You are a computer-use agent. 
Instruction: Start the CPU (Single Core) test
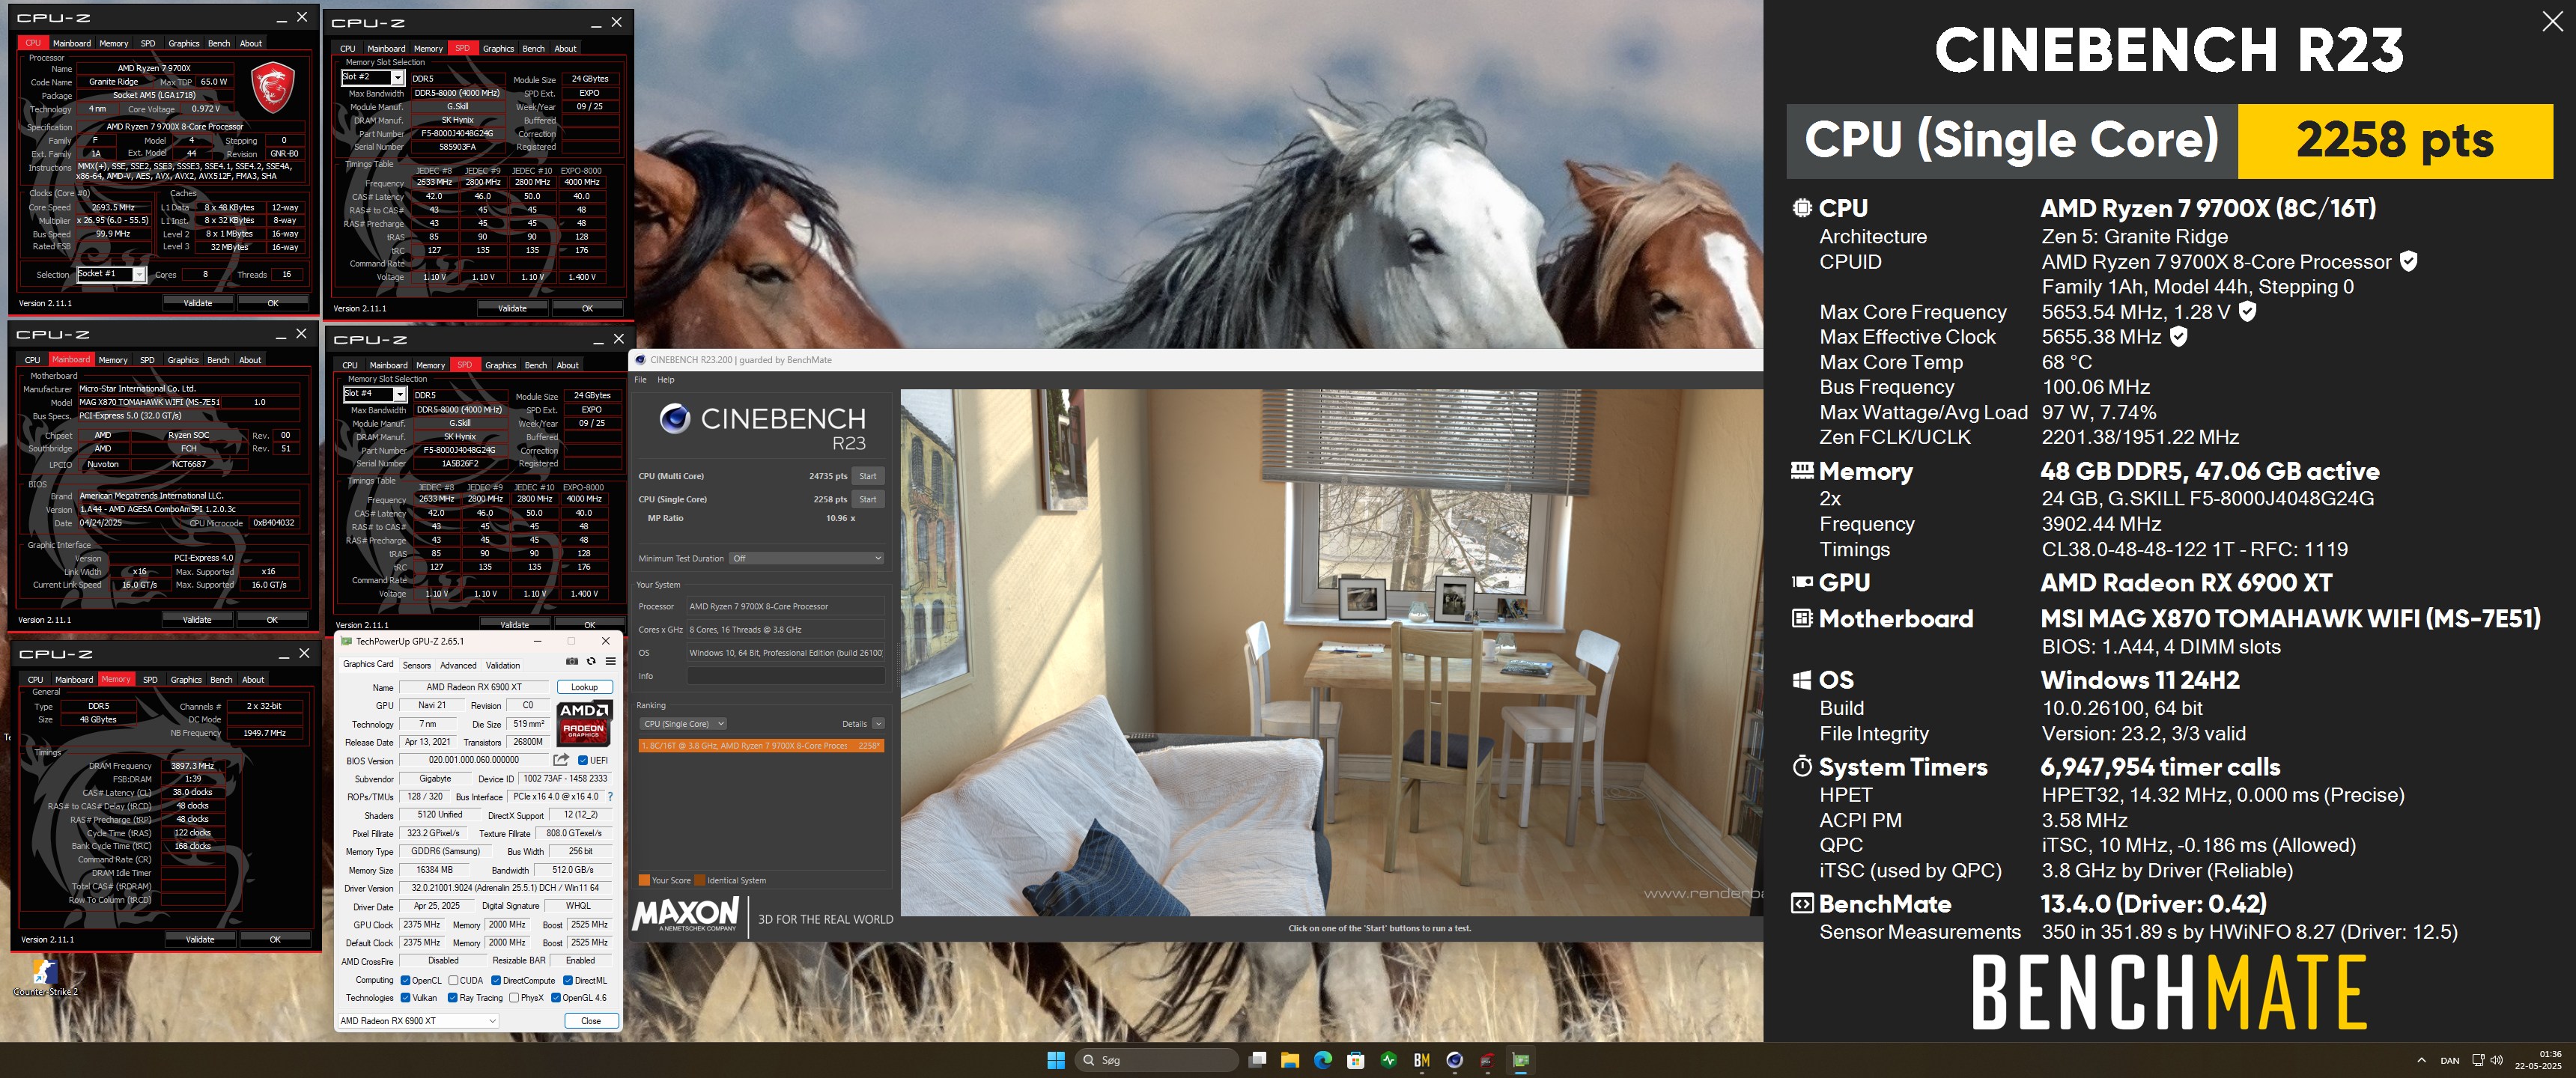pos(868,499)
